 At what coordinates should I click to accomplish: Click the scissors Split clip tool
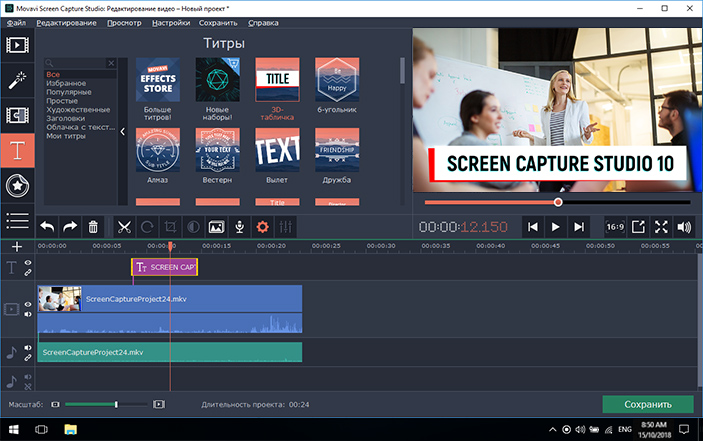click(x=124, y=227)
